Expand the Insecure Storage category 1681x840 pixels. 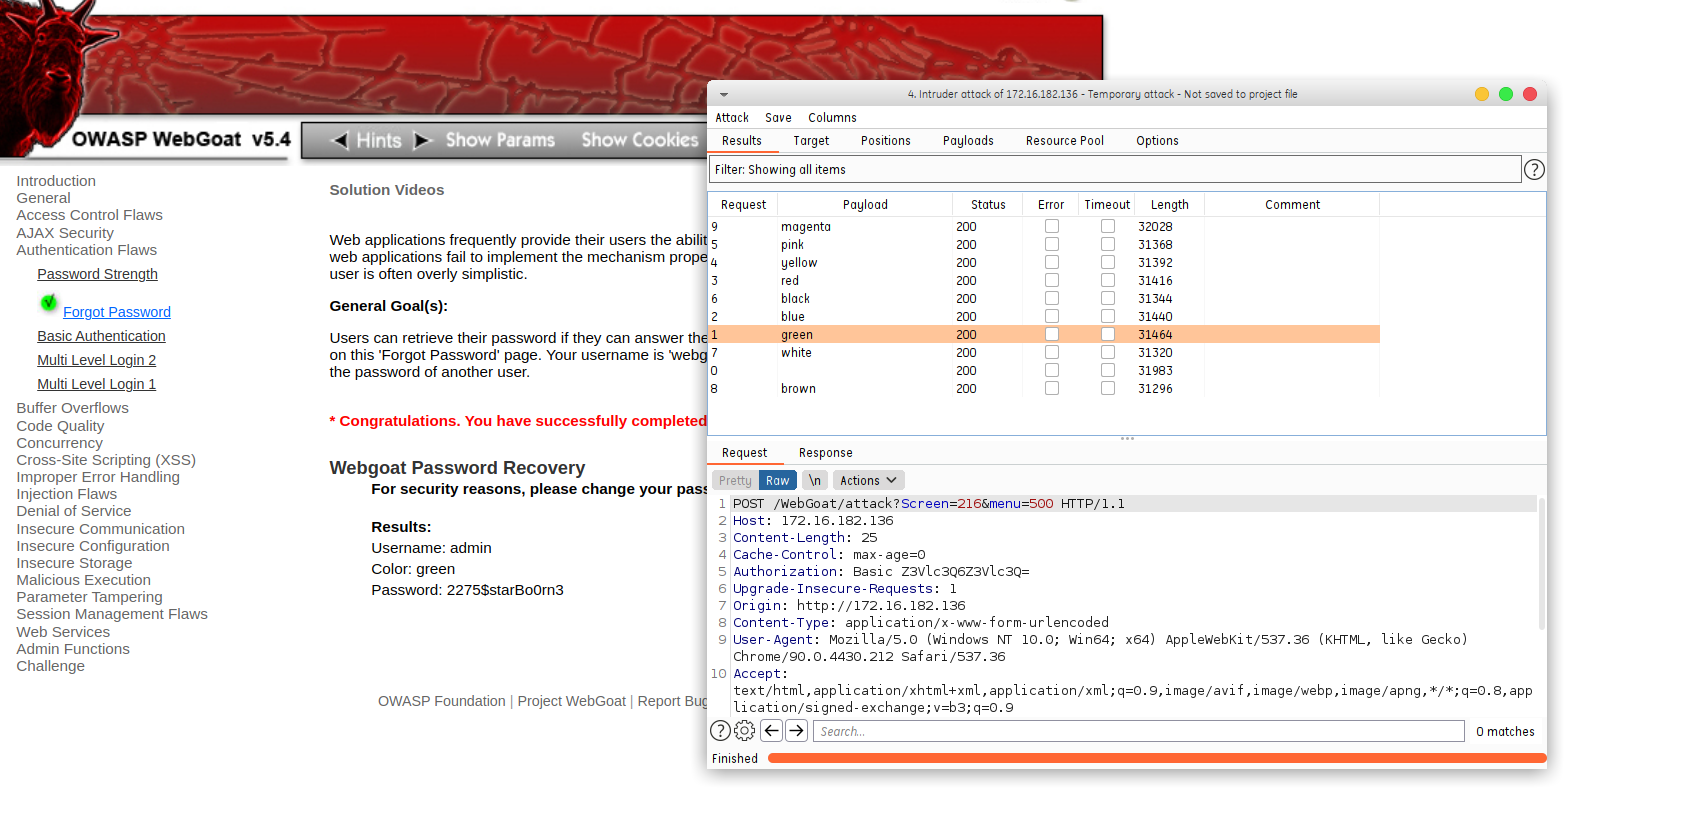pyautogui.click(x=74, y=563)
